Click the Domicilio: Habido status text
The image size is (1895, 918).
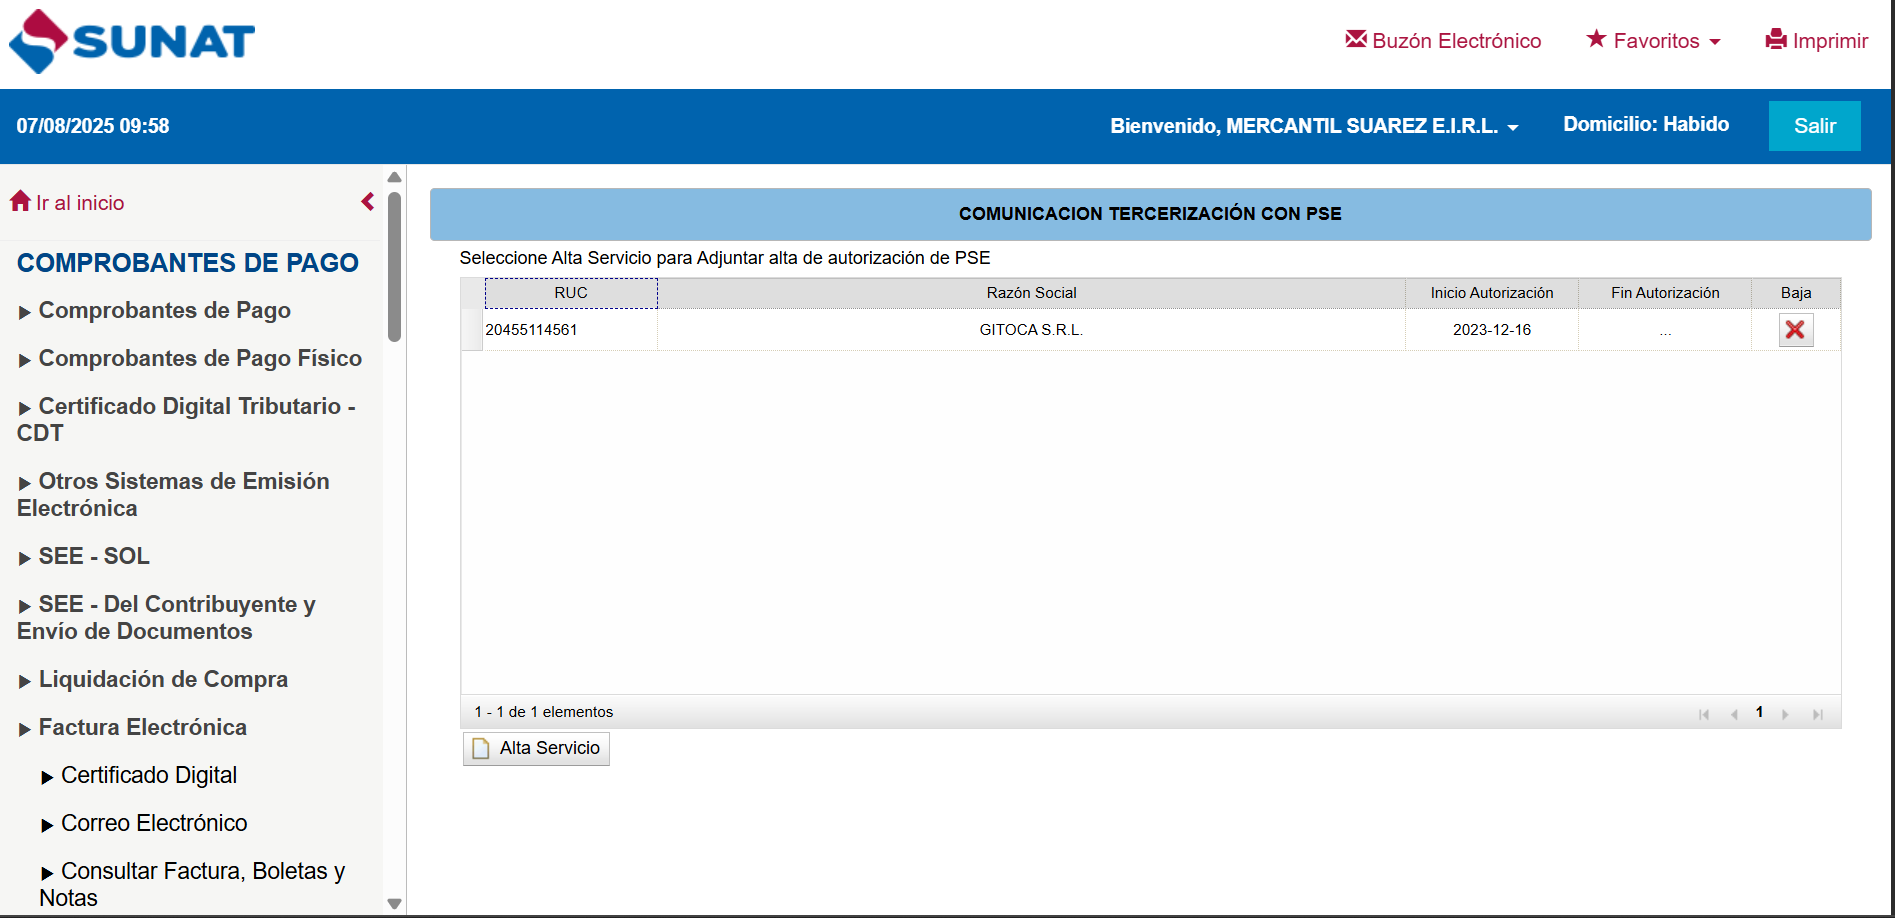tap(1646, 125)
